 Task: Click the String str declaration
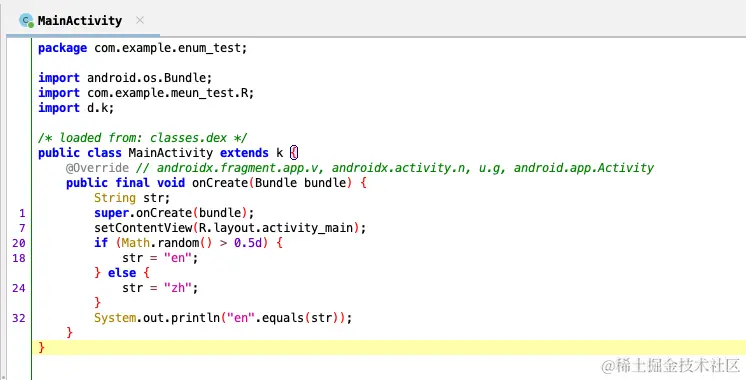[132, 198]
